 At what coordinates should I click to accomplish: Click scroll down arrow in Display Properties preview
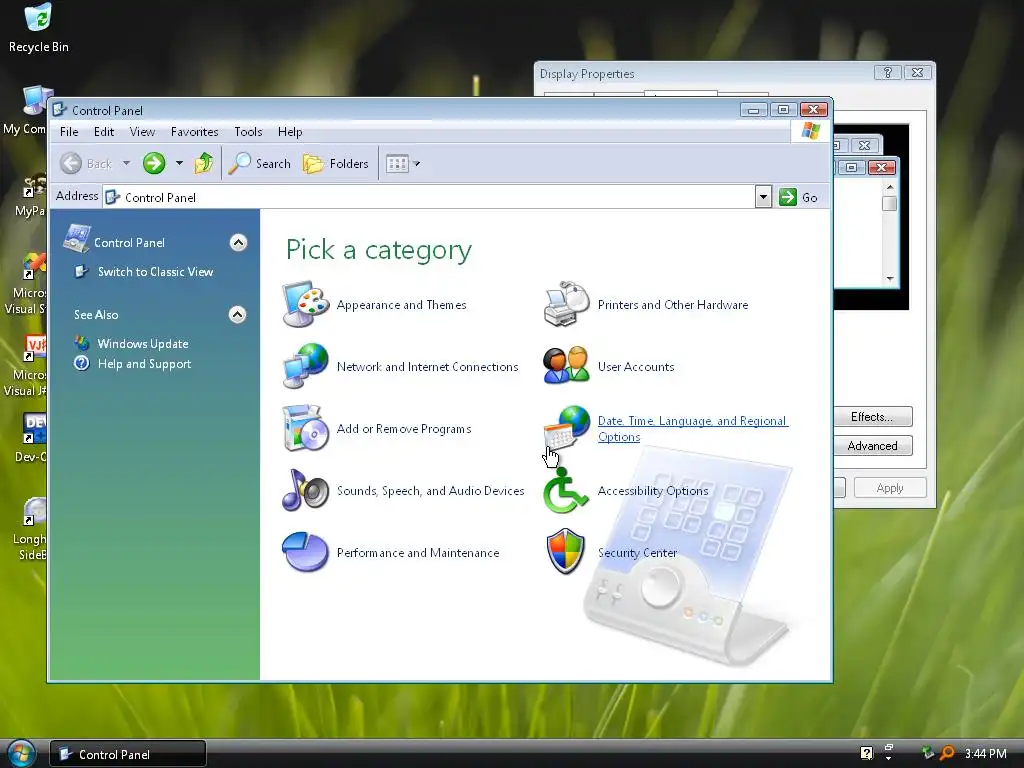pyautogui.click(x=889, y=278)
